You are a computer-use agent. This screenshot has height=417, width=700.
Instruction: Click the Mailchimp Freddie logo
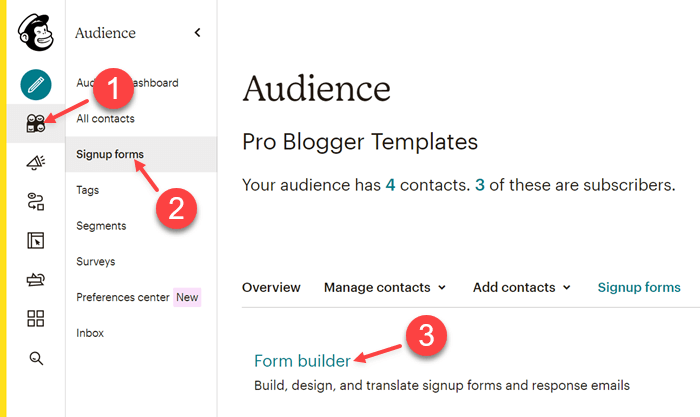point(36,33)
